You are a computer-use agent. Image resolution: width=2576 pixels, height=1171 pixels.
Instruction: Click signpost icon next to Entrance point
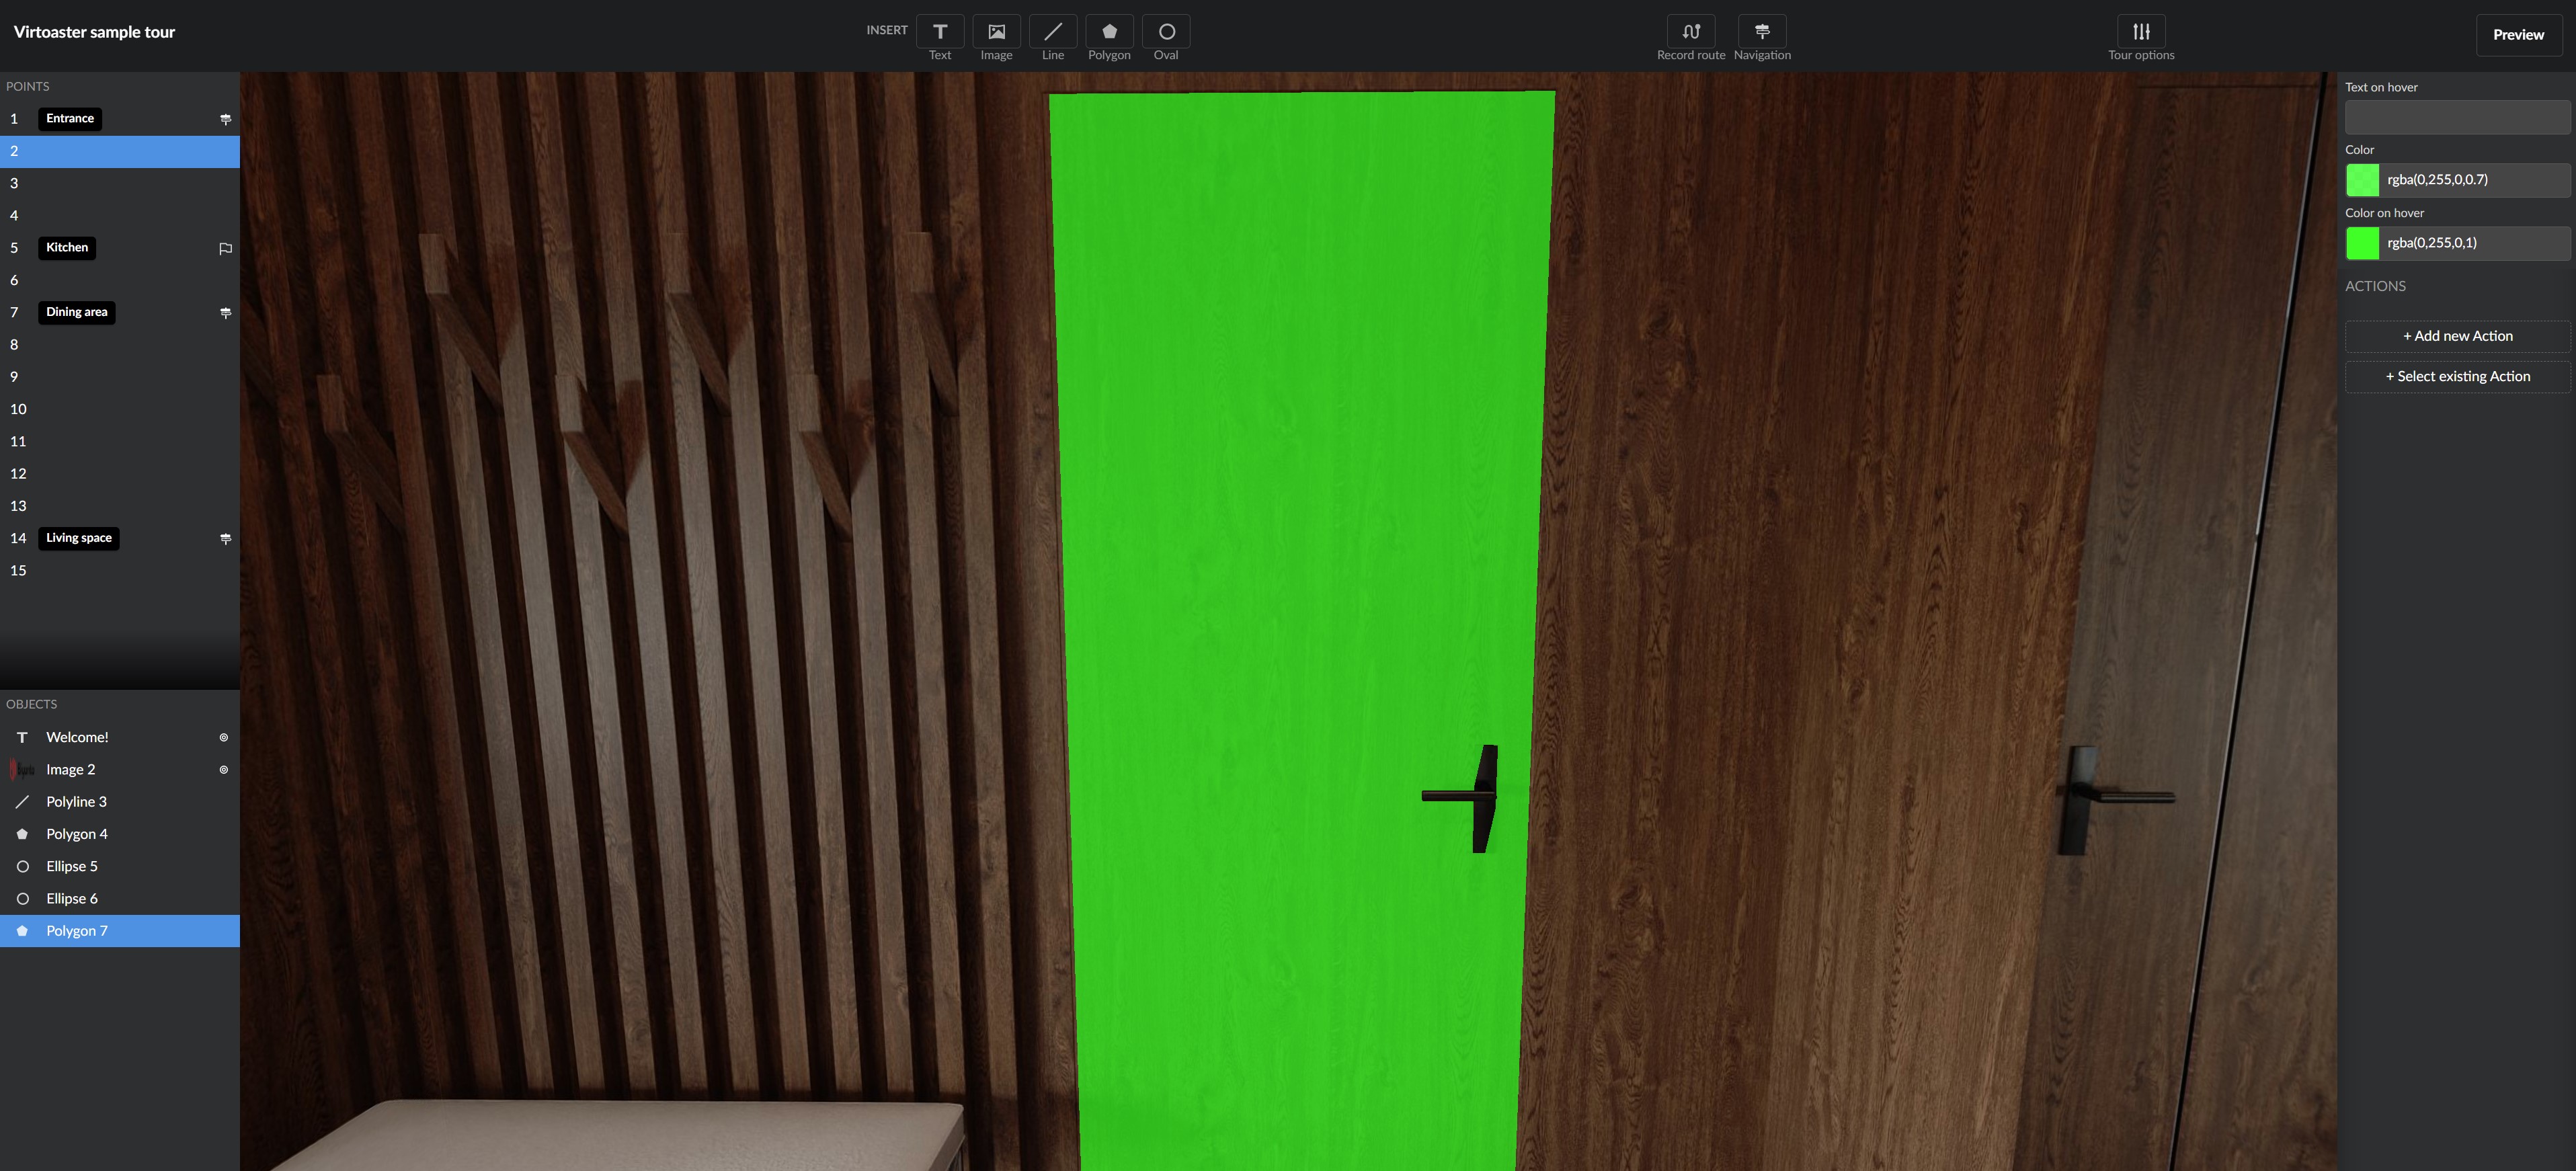[225, 119]
